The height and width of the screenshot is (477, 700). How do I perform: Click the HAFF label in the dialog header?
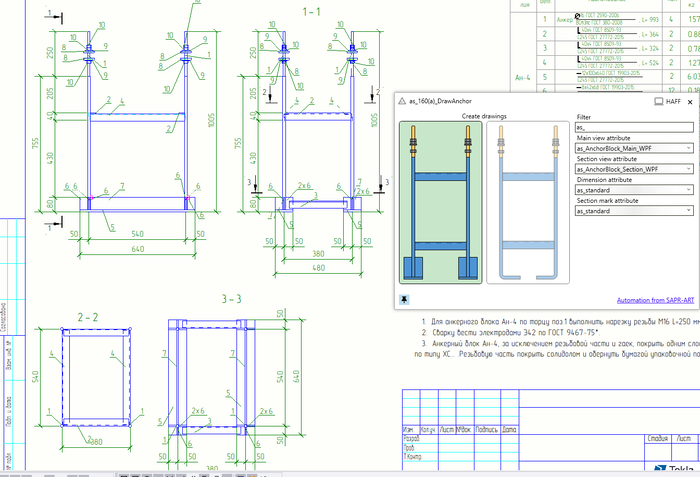click(674, 101)
